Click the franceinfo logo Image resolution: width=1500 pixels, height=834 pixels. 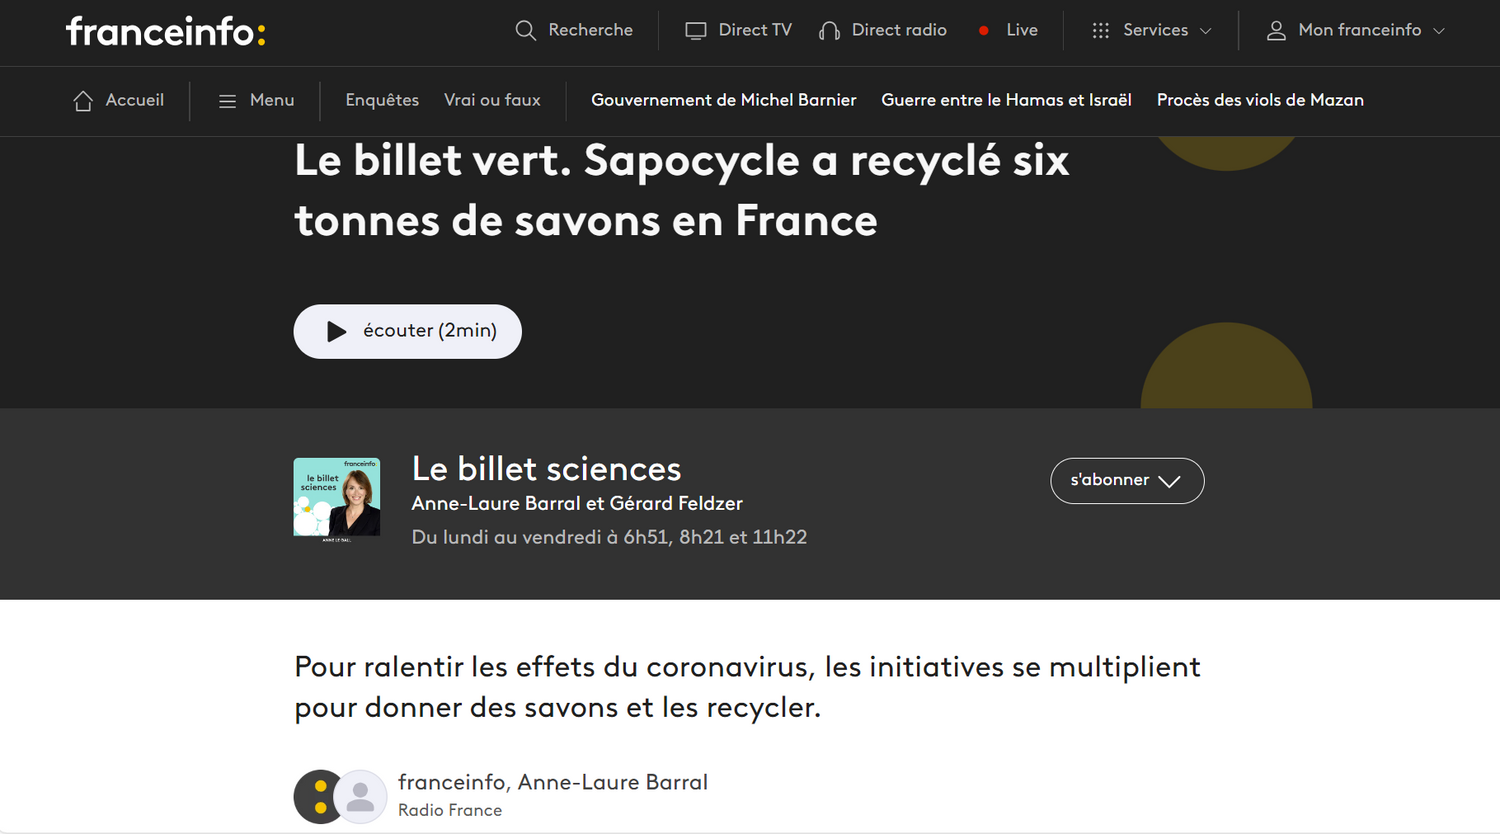click(165, 30)
